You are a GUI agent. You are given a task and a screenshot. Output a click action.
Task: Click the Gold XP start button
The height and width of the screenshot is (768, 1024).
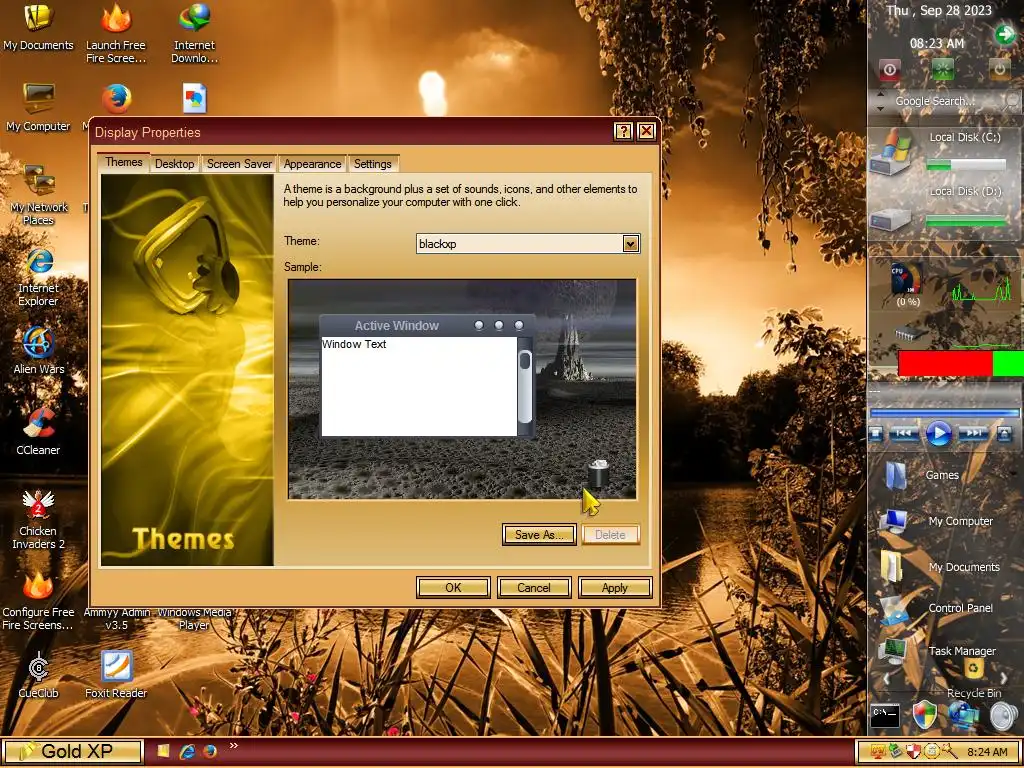click(x=72, y=752)
